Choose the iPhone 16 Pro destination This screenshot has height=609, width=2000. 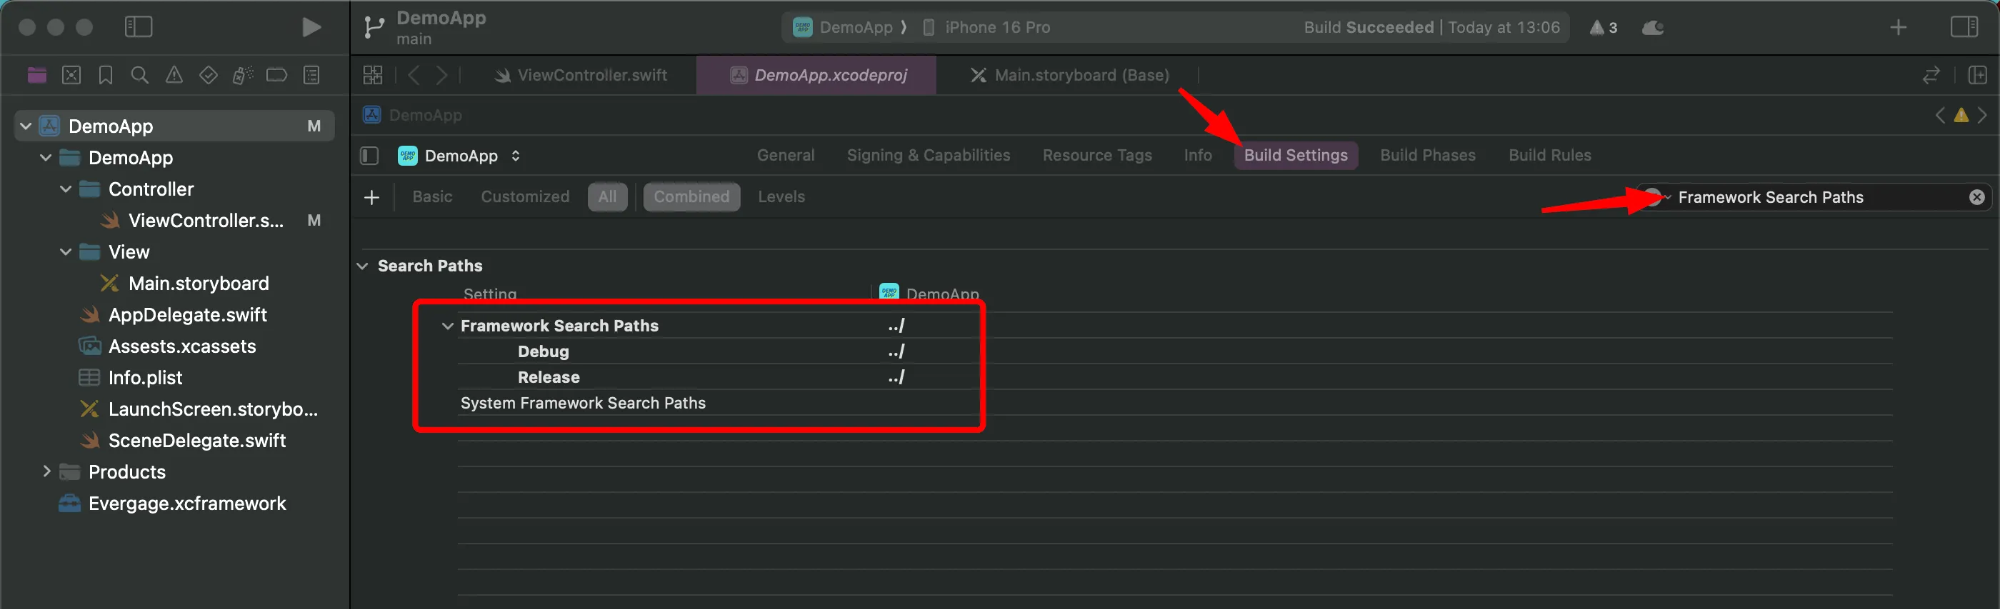[986, 27]
